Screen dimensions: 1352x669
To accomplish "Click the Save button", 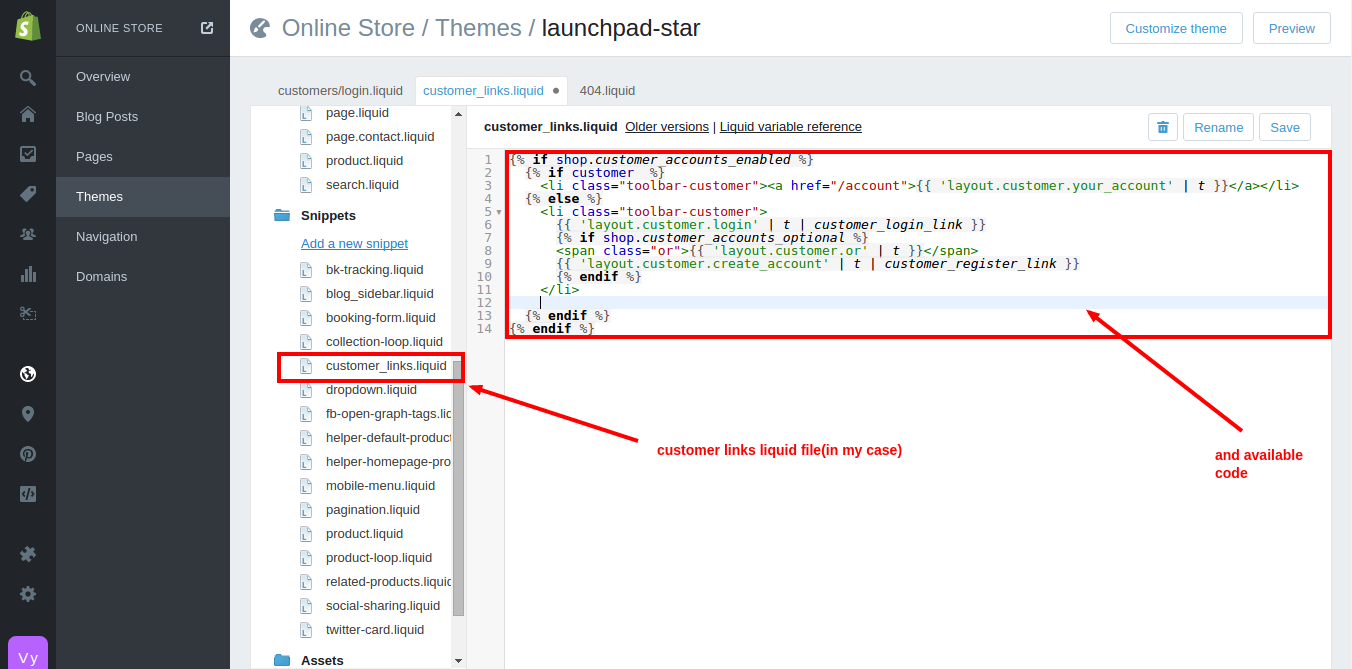I will (x=1284, y=127).
